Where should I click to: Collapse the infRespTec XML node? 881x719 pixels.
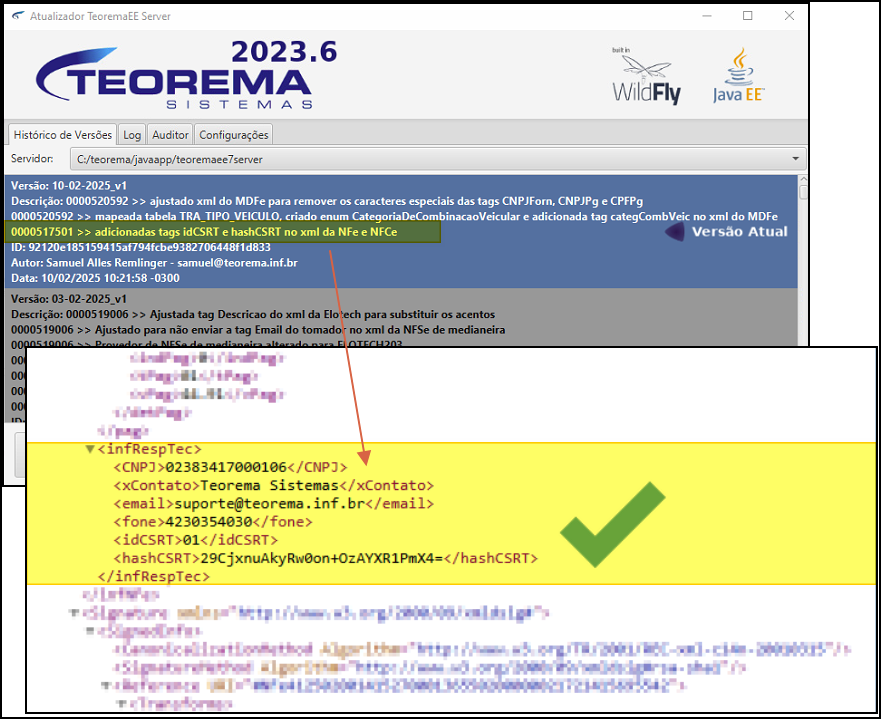(90, 449)
